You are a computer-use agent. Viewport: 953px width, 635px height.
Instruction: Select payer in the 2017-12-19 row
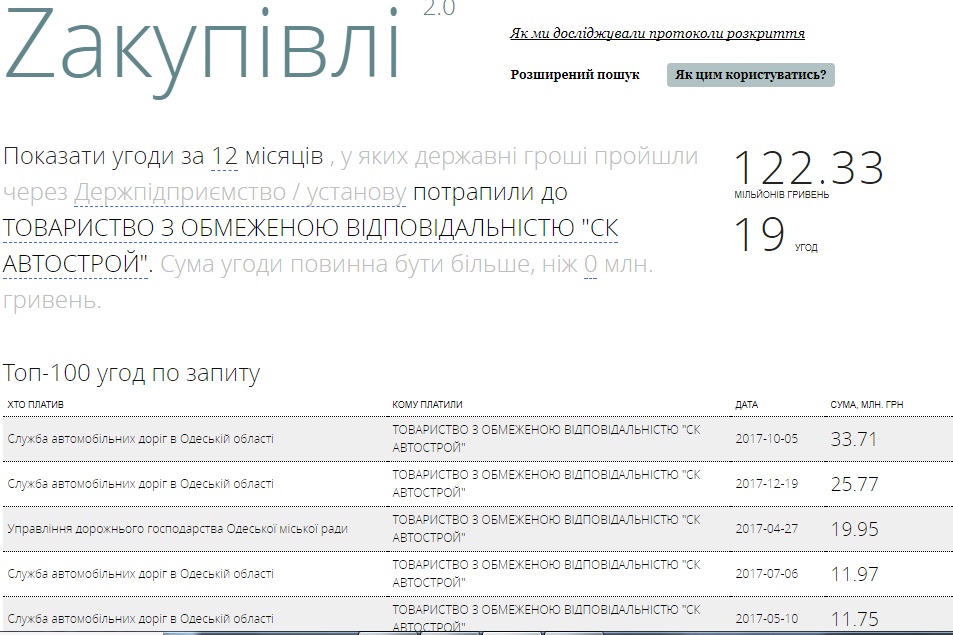tap(140, 484)
